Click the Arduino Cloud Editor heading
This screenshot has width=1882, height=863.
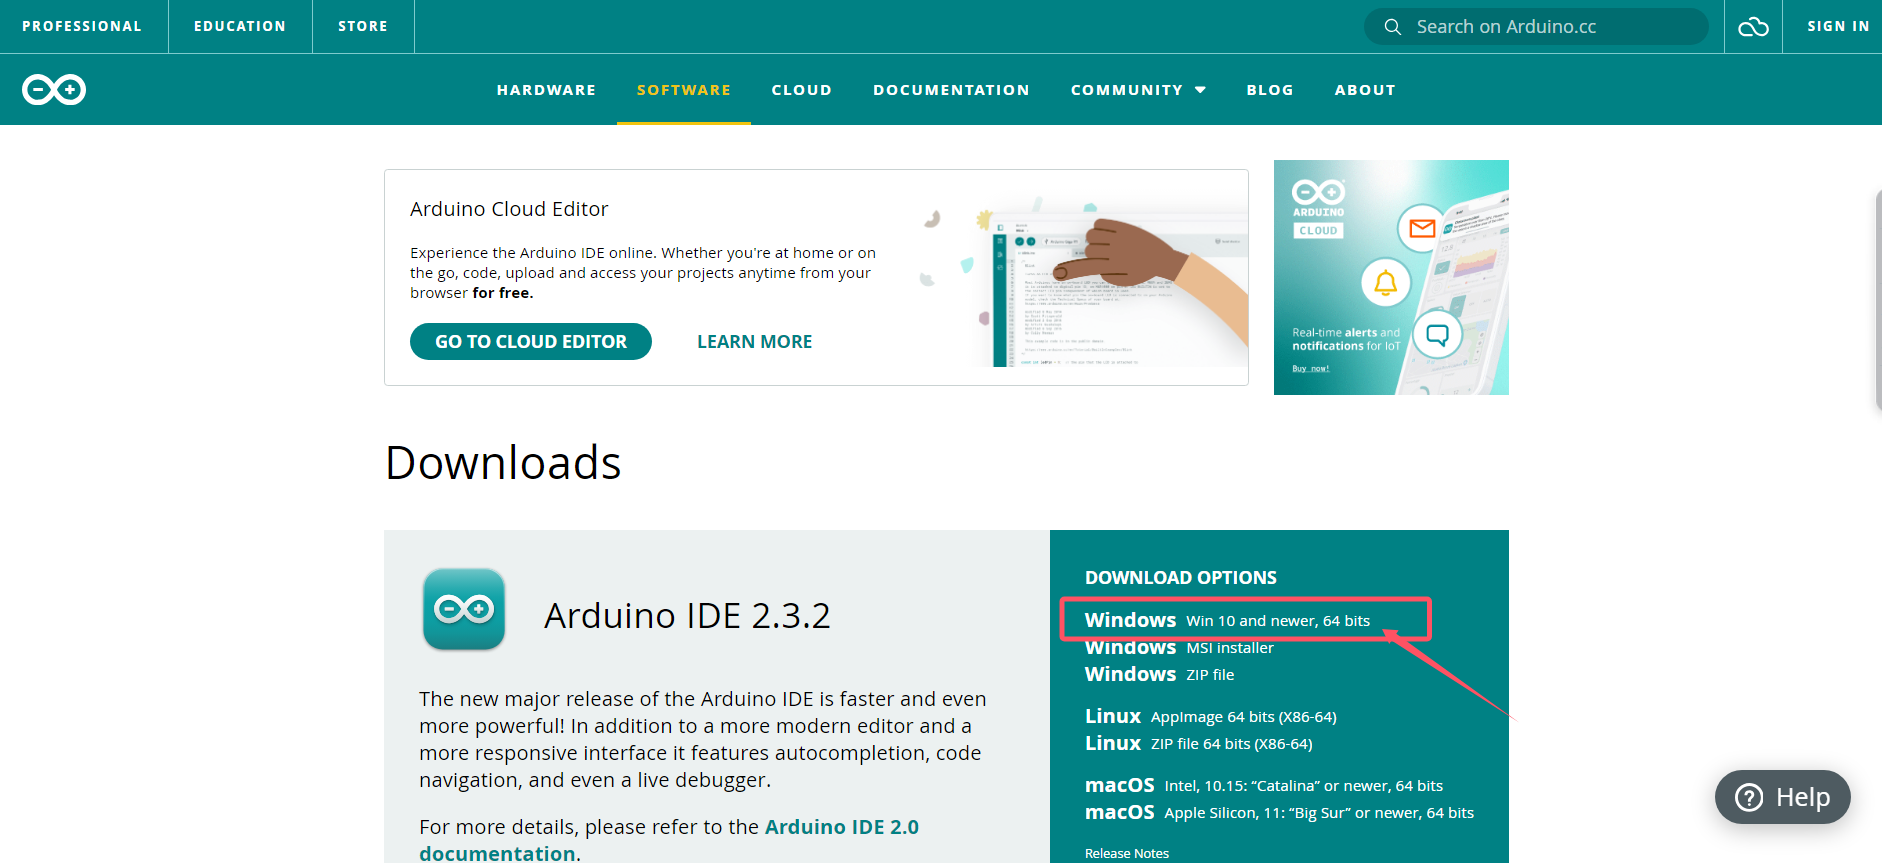point(509,209)
